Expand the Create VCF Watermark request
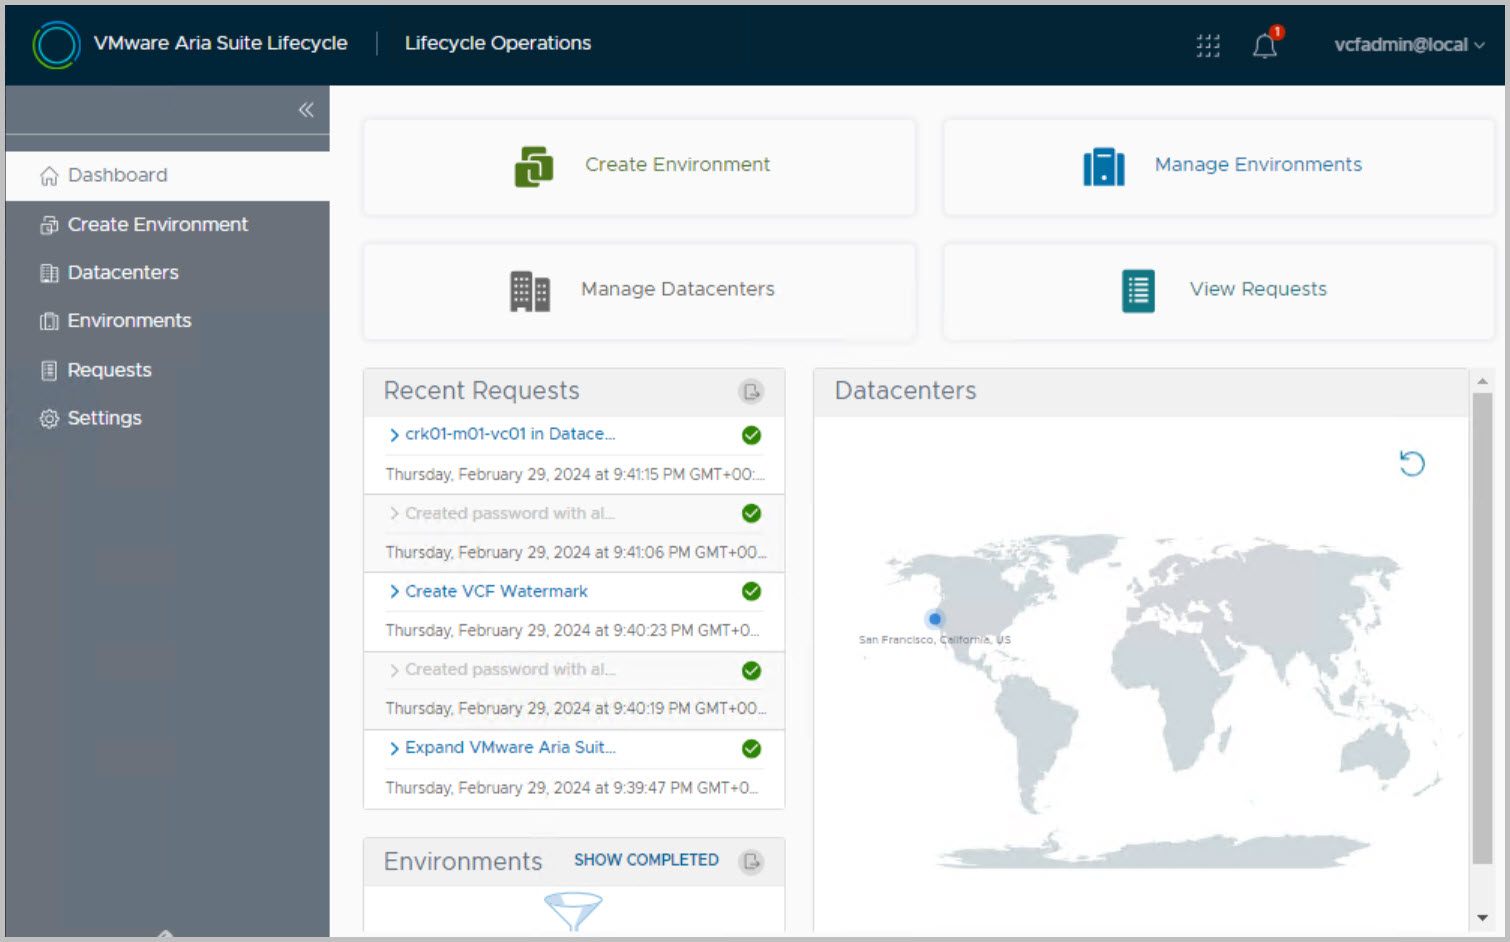1510x942 pixels. pos(394,592)
